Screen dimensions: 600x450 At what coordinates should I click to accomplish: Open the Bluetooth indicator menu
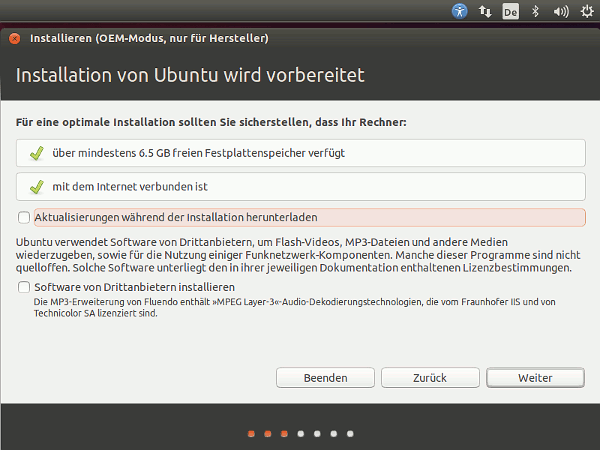click(535, 11)
